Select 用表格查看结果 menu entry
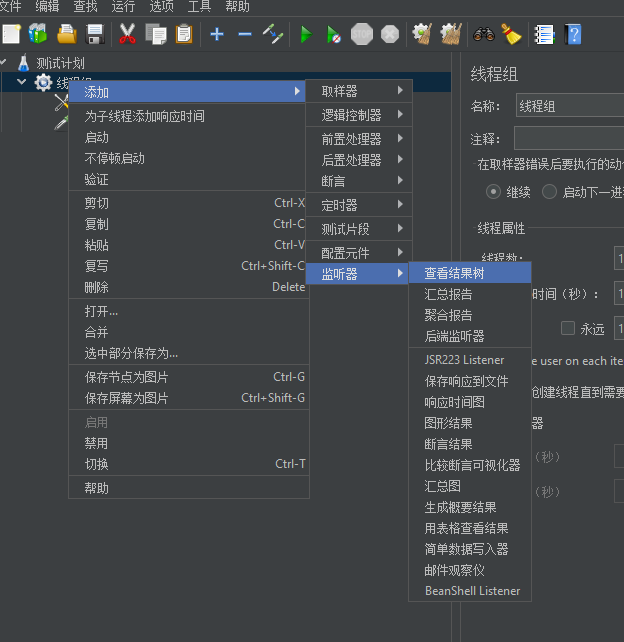The width and height of the screenshot is (624, 642). [x=470, y=528]
